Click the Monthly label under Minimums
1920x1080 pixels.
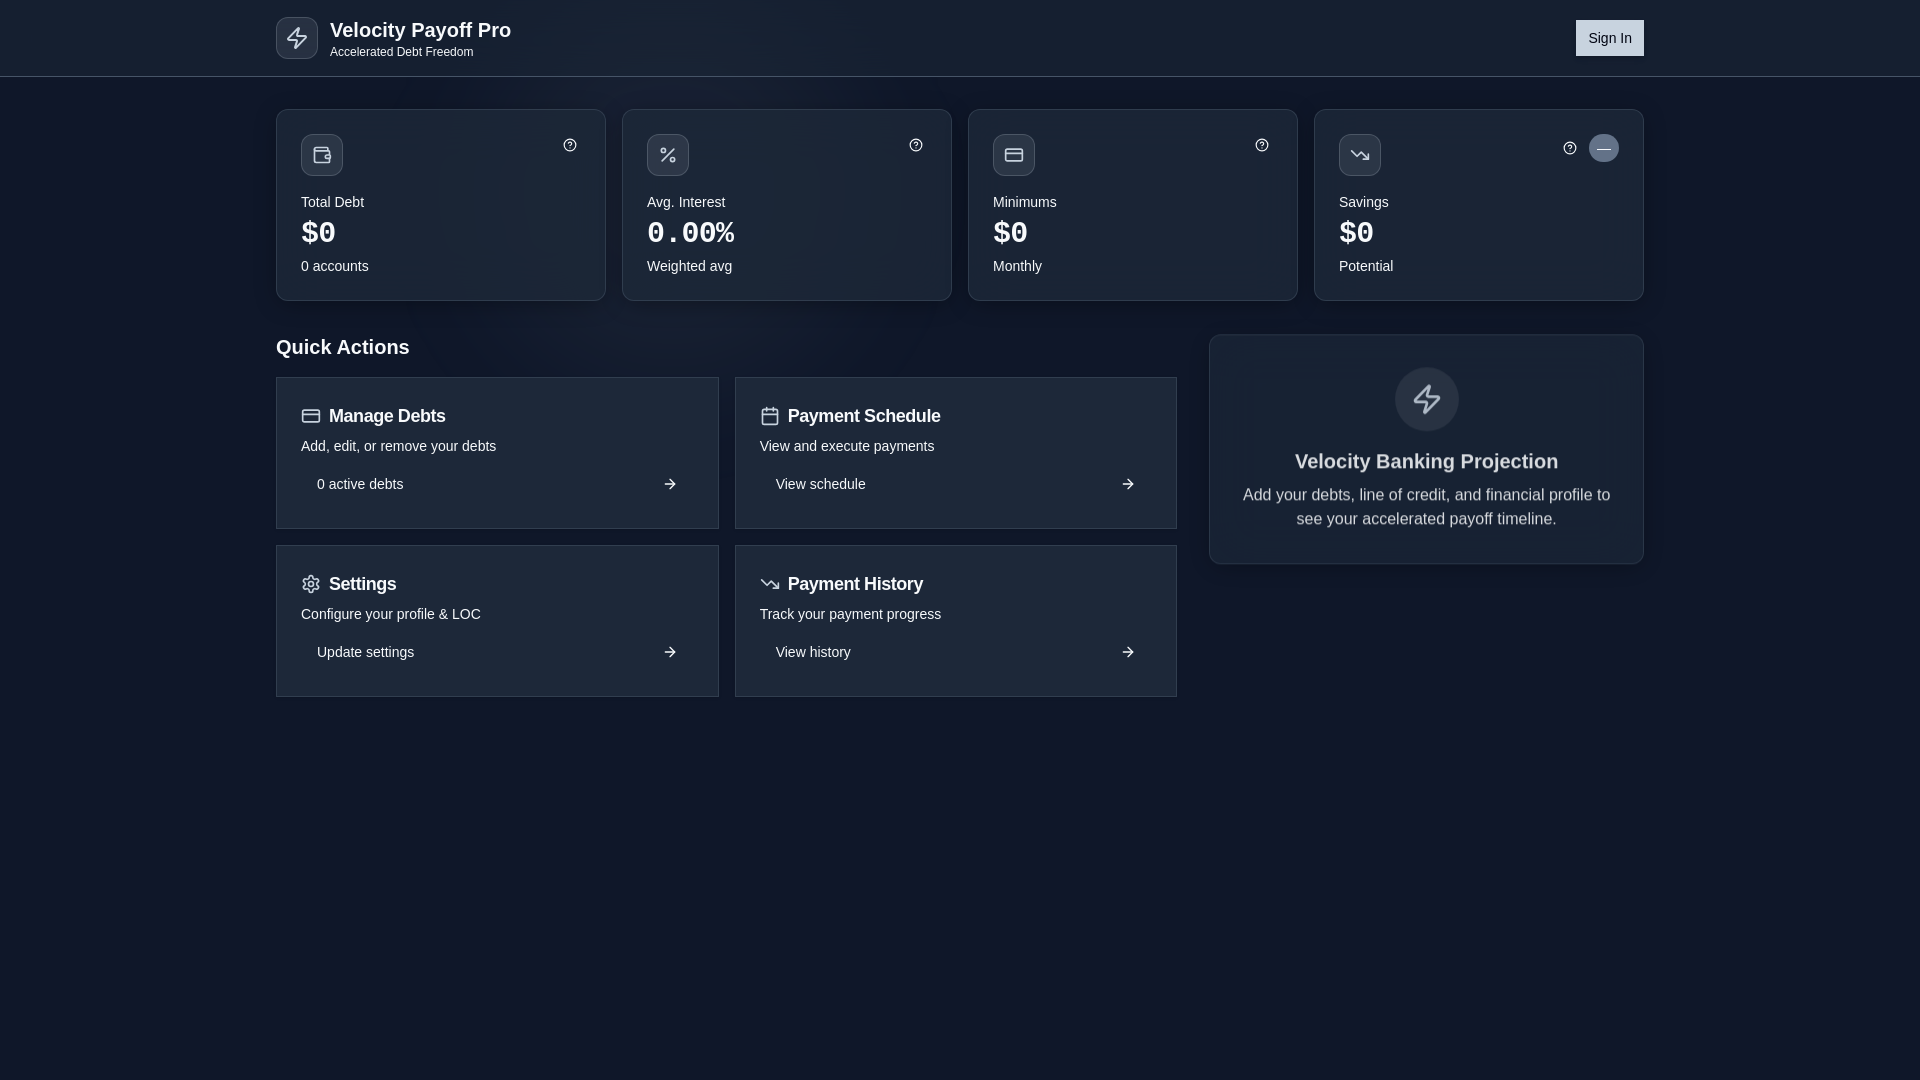[x=1017, y=266]
